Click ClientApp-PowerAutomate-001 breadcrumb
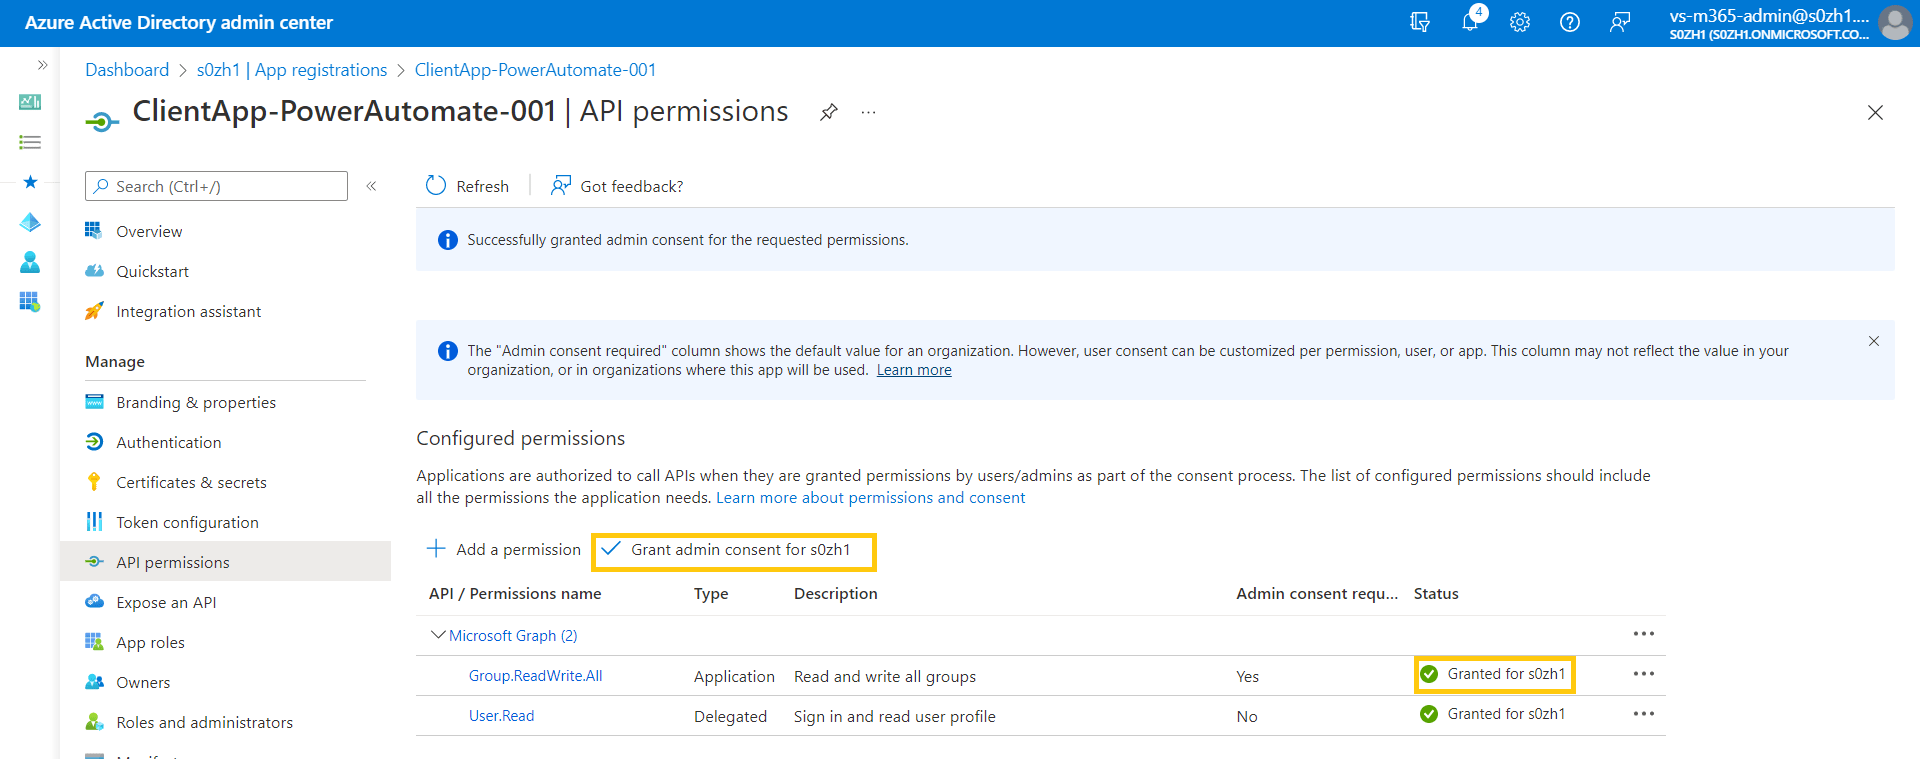The height and width of the screenshot is (759, 1920). (x=535, y=70)
